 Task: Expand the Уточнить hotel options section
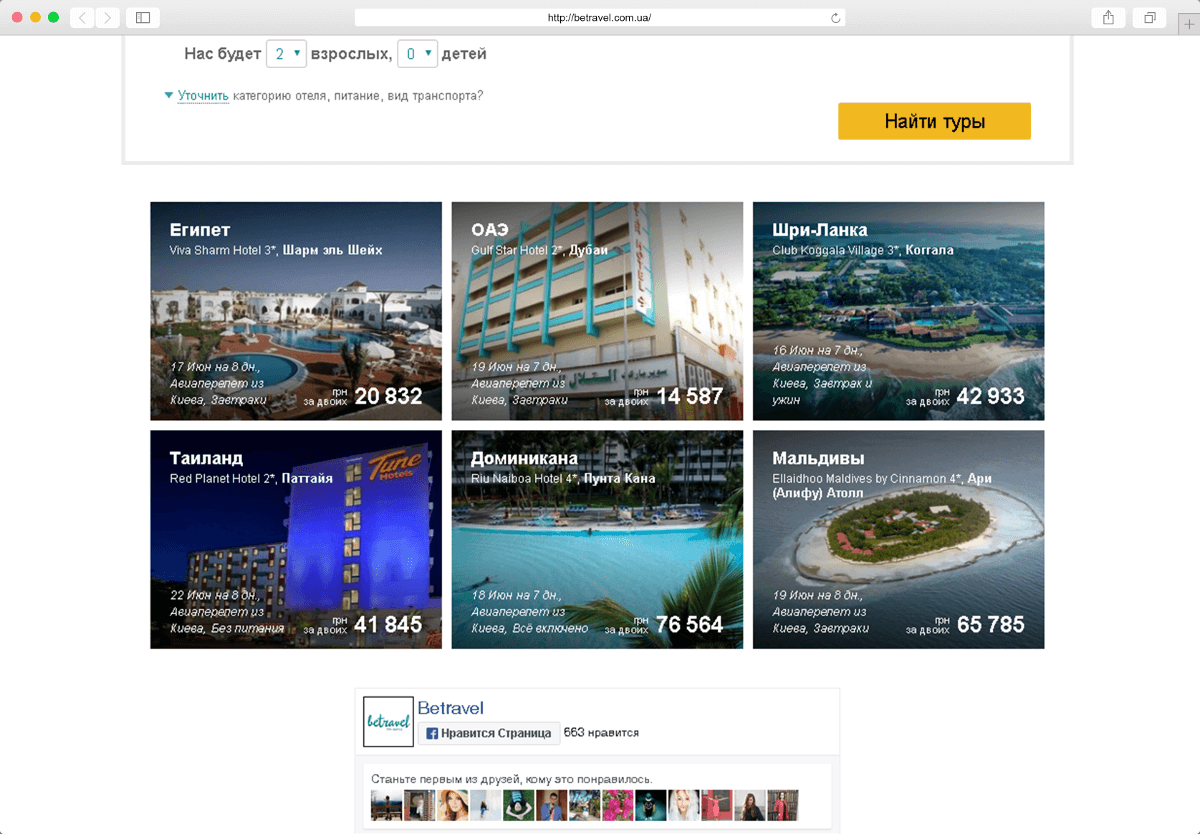point(203,96)
